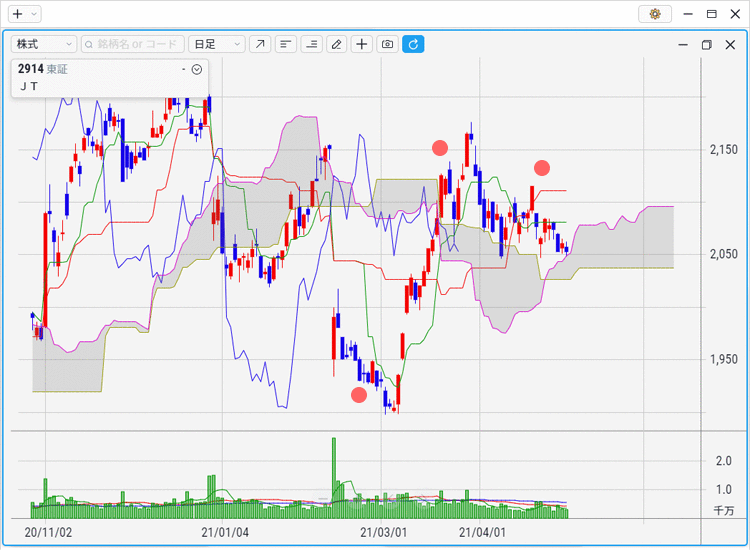Maximize the inner chart panel
The width and height of the screenshot is (750, 550).
(706, 45)
